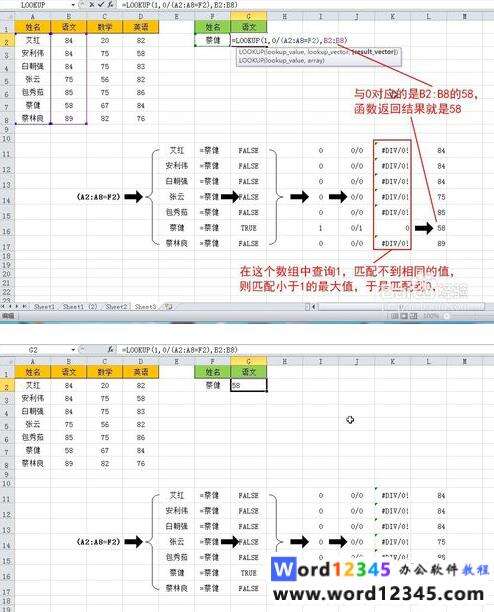The height and width of the screenshot is (612, 494).
Task: Click the formula tooltip line 'LOOKUP(lookup_value, array)'
Action: (x=282, y=60)
